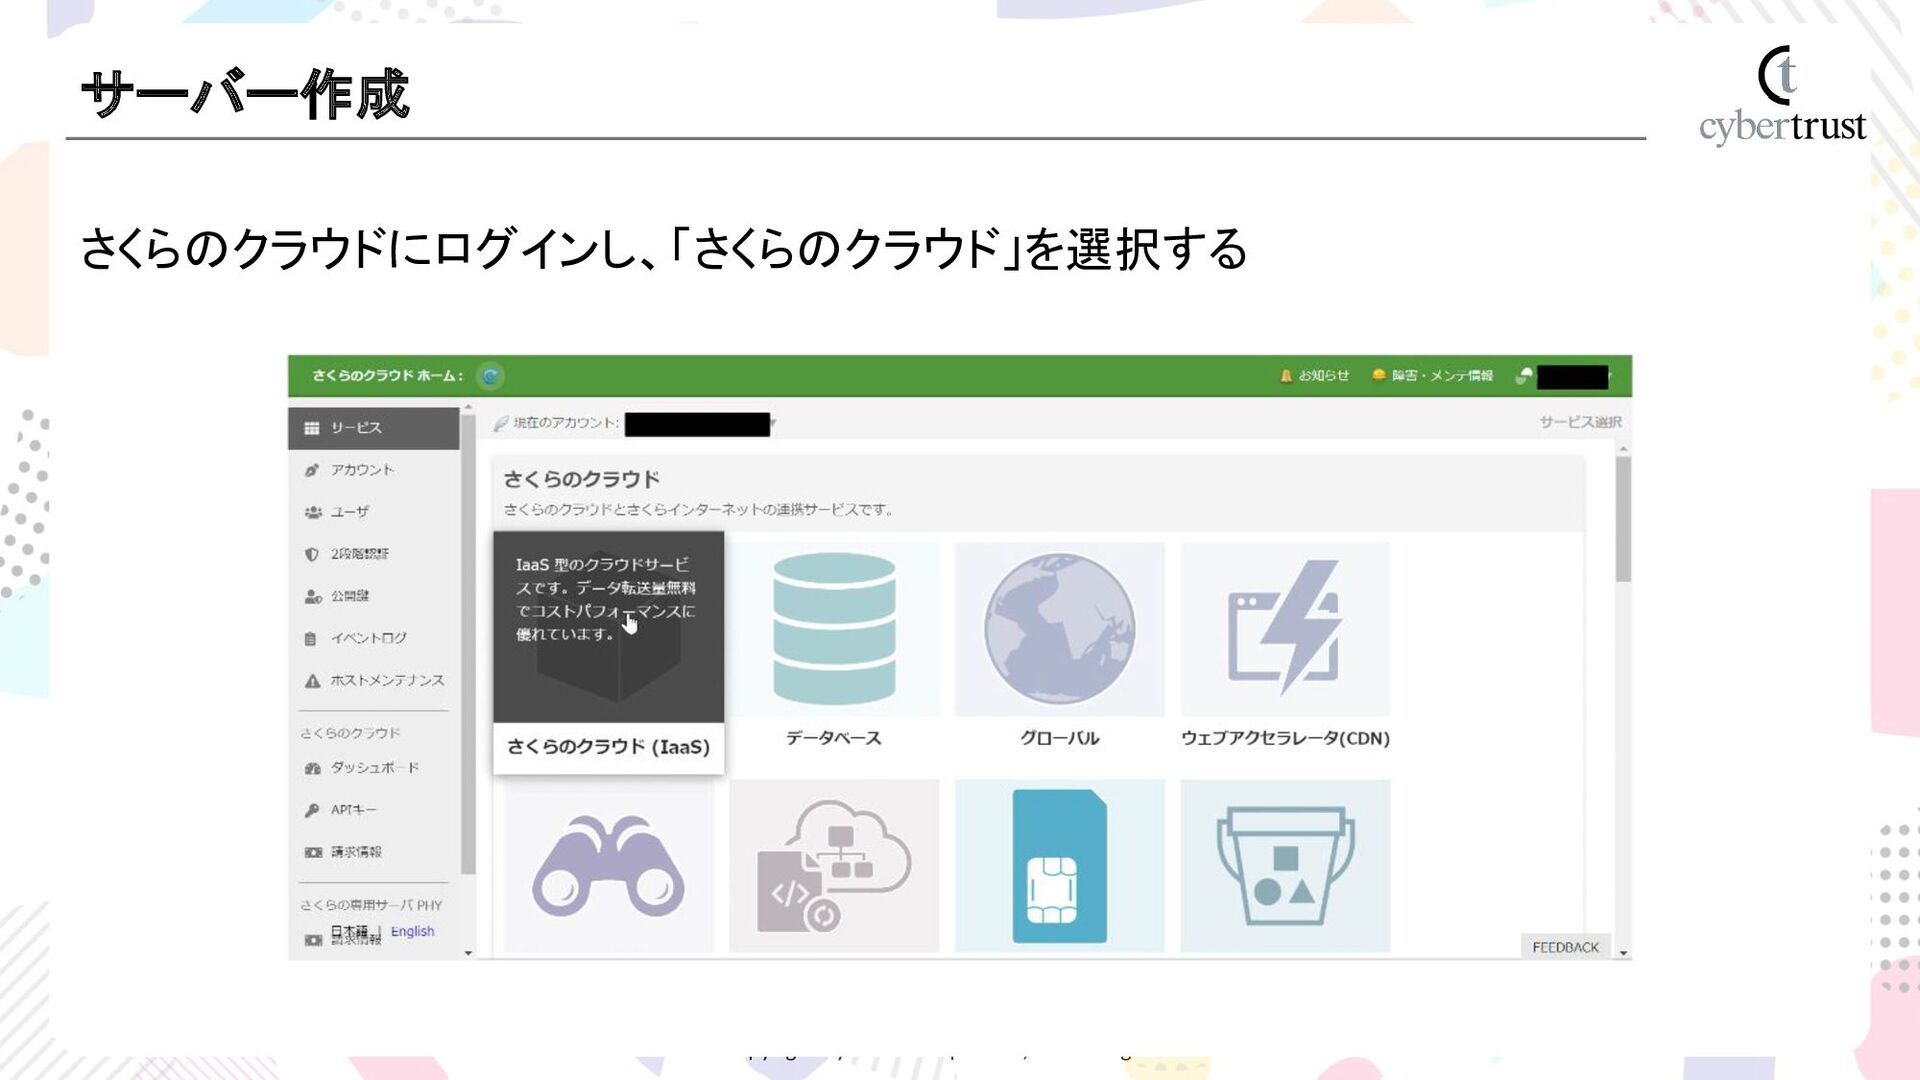Click the main panel vertical scrollbar thumb
Viewport: 1920px width, 1080px height.
[x=1623, y=519]
